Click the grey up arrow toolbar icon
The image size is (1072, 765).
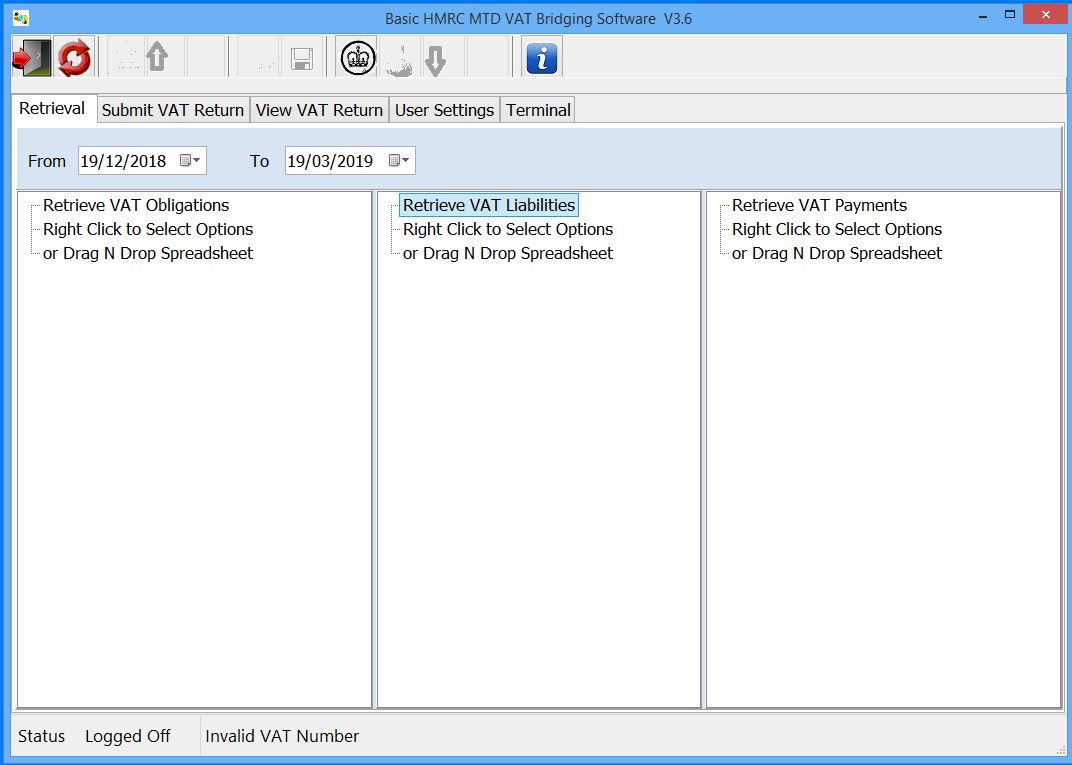coord(157,57)
